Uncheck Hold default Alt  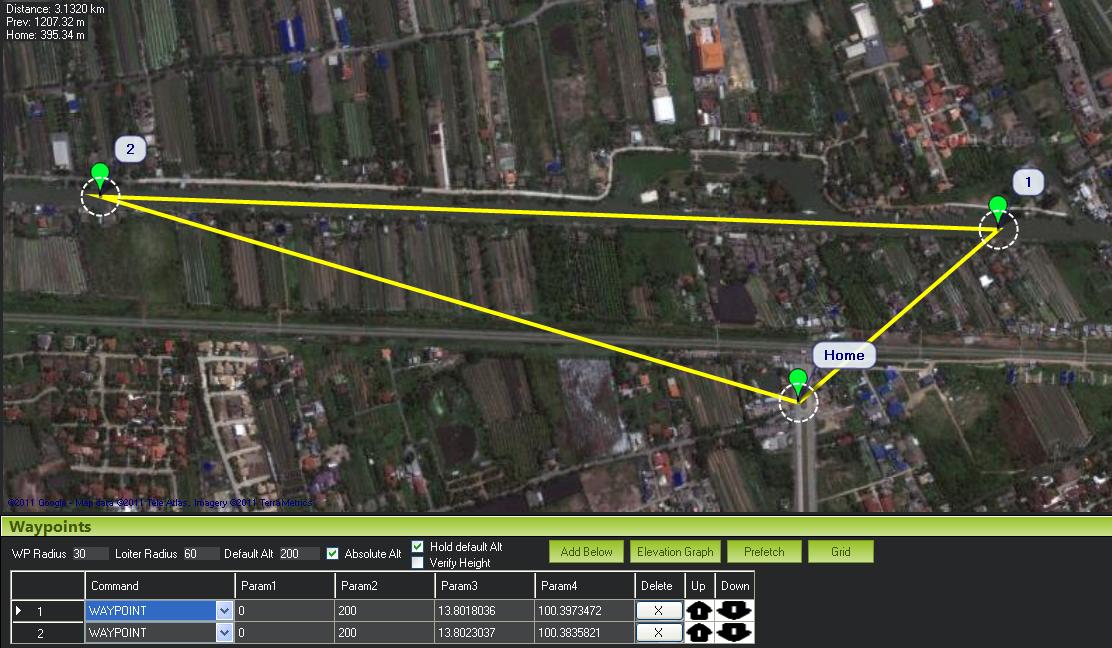click(x=418, y=546)
